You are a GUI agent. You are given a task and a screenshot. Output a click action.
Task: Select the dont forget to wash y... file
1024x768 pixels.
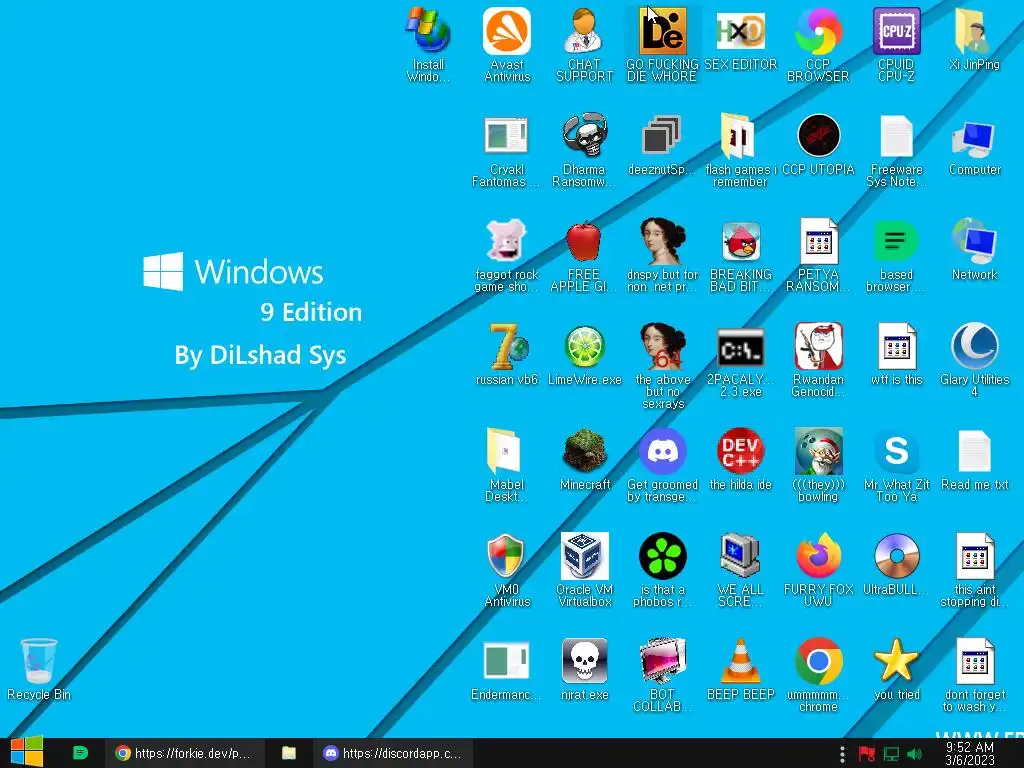[974, 675]
